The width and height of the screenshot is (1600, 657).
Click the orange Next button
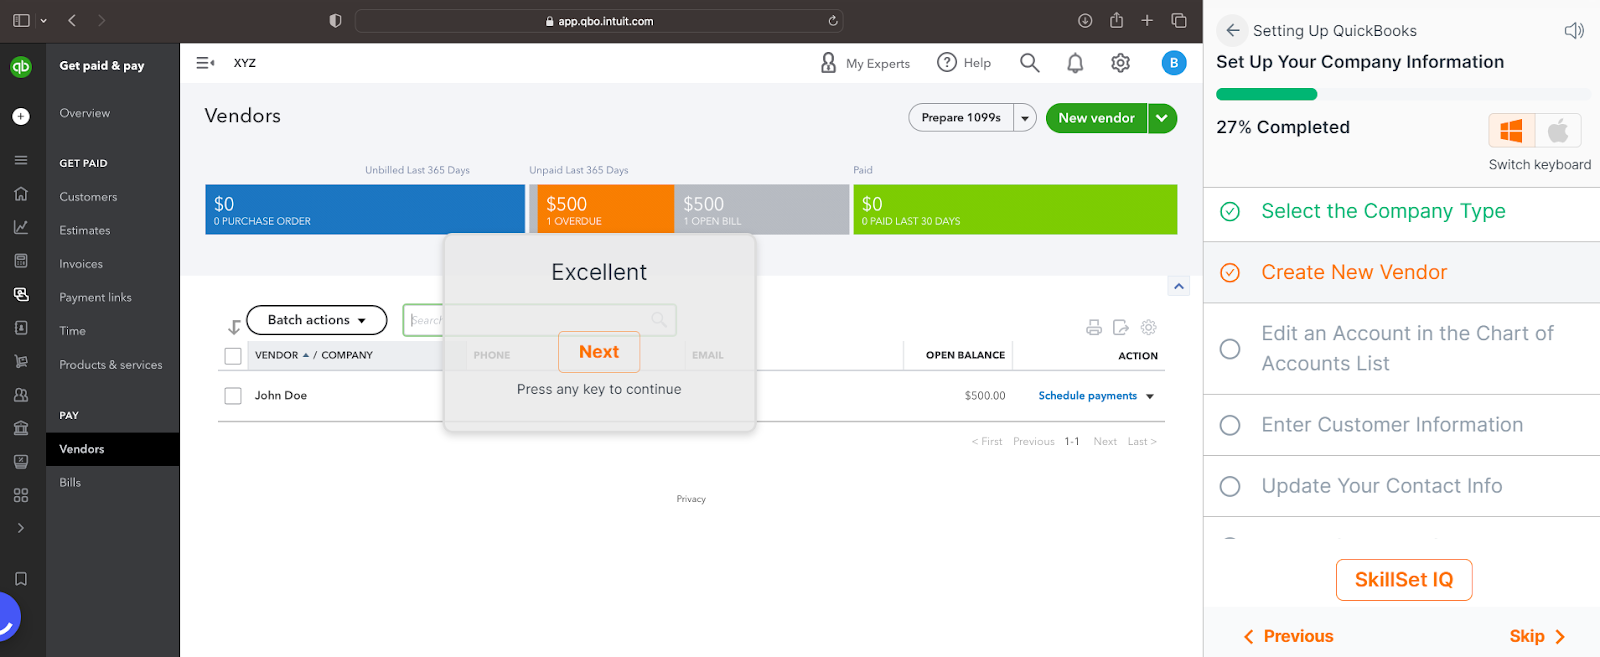[x=599, y=352]
